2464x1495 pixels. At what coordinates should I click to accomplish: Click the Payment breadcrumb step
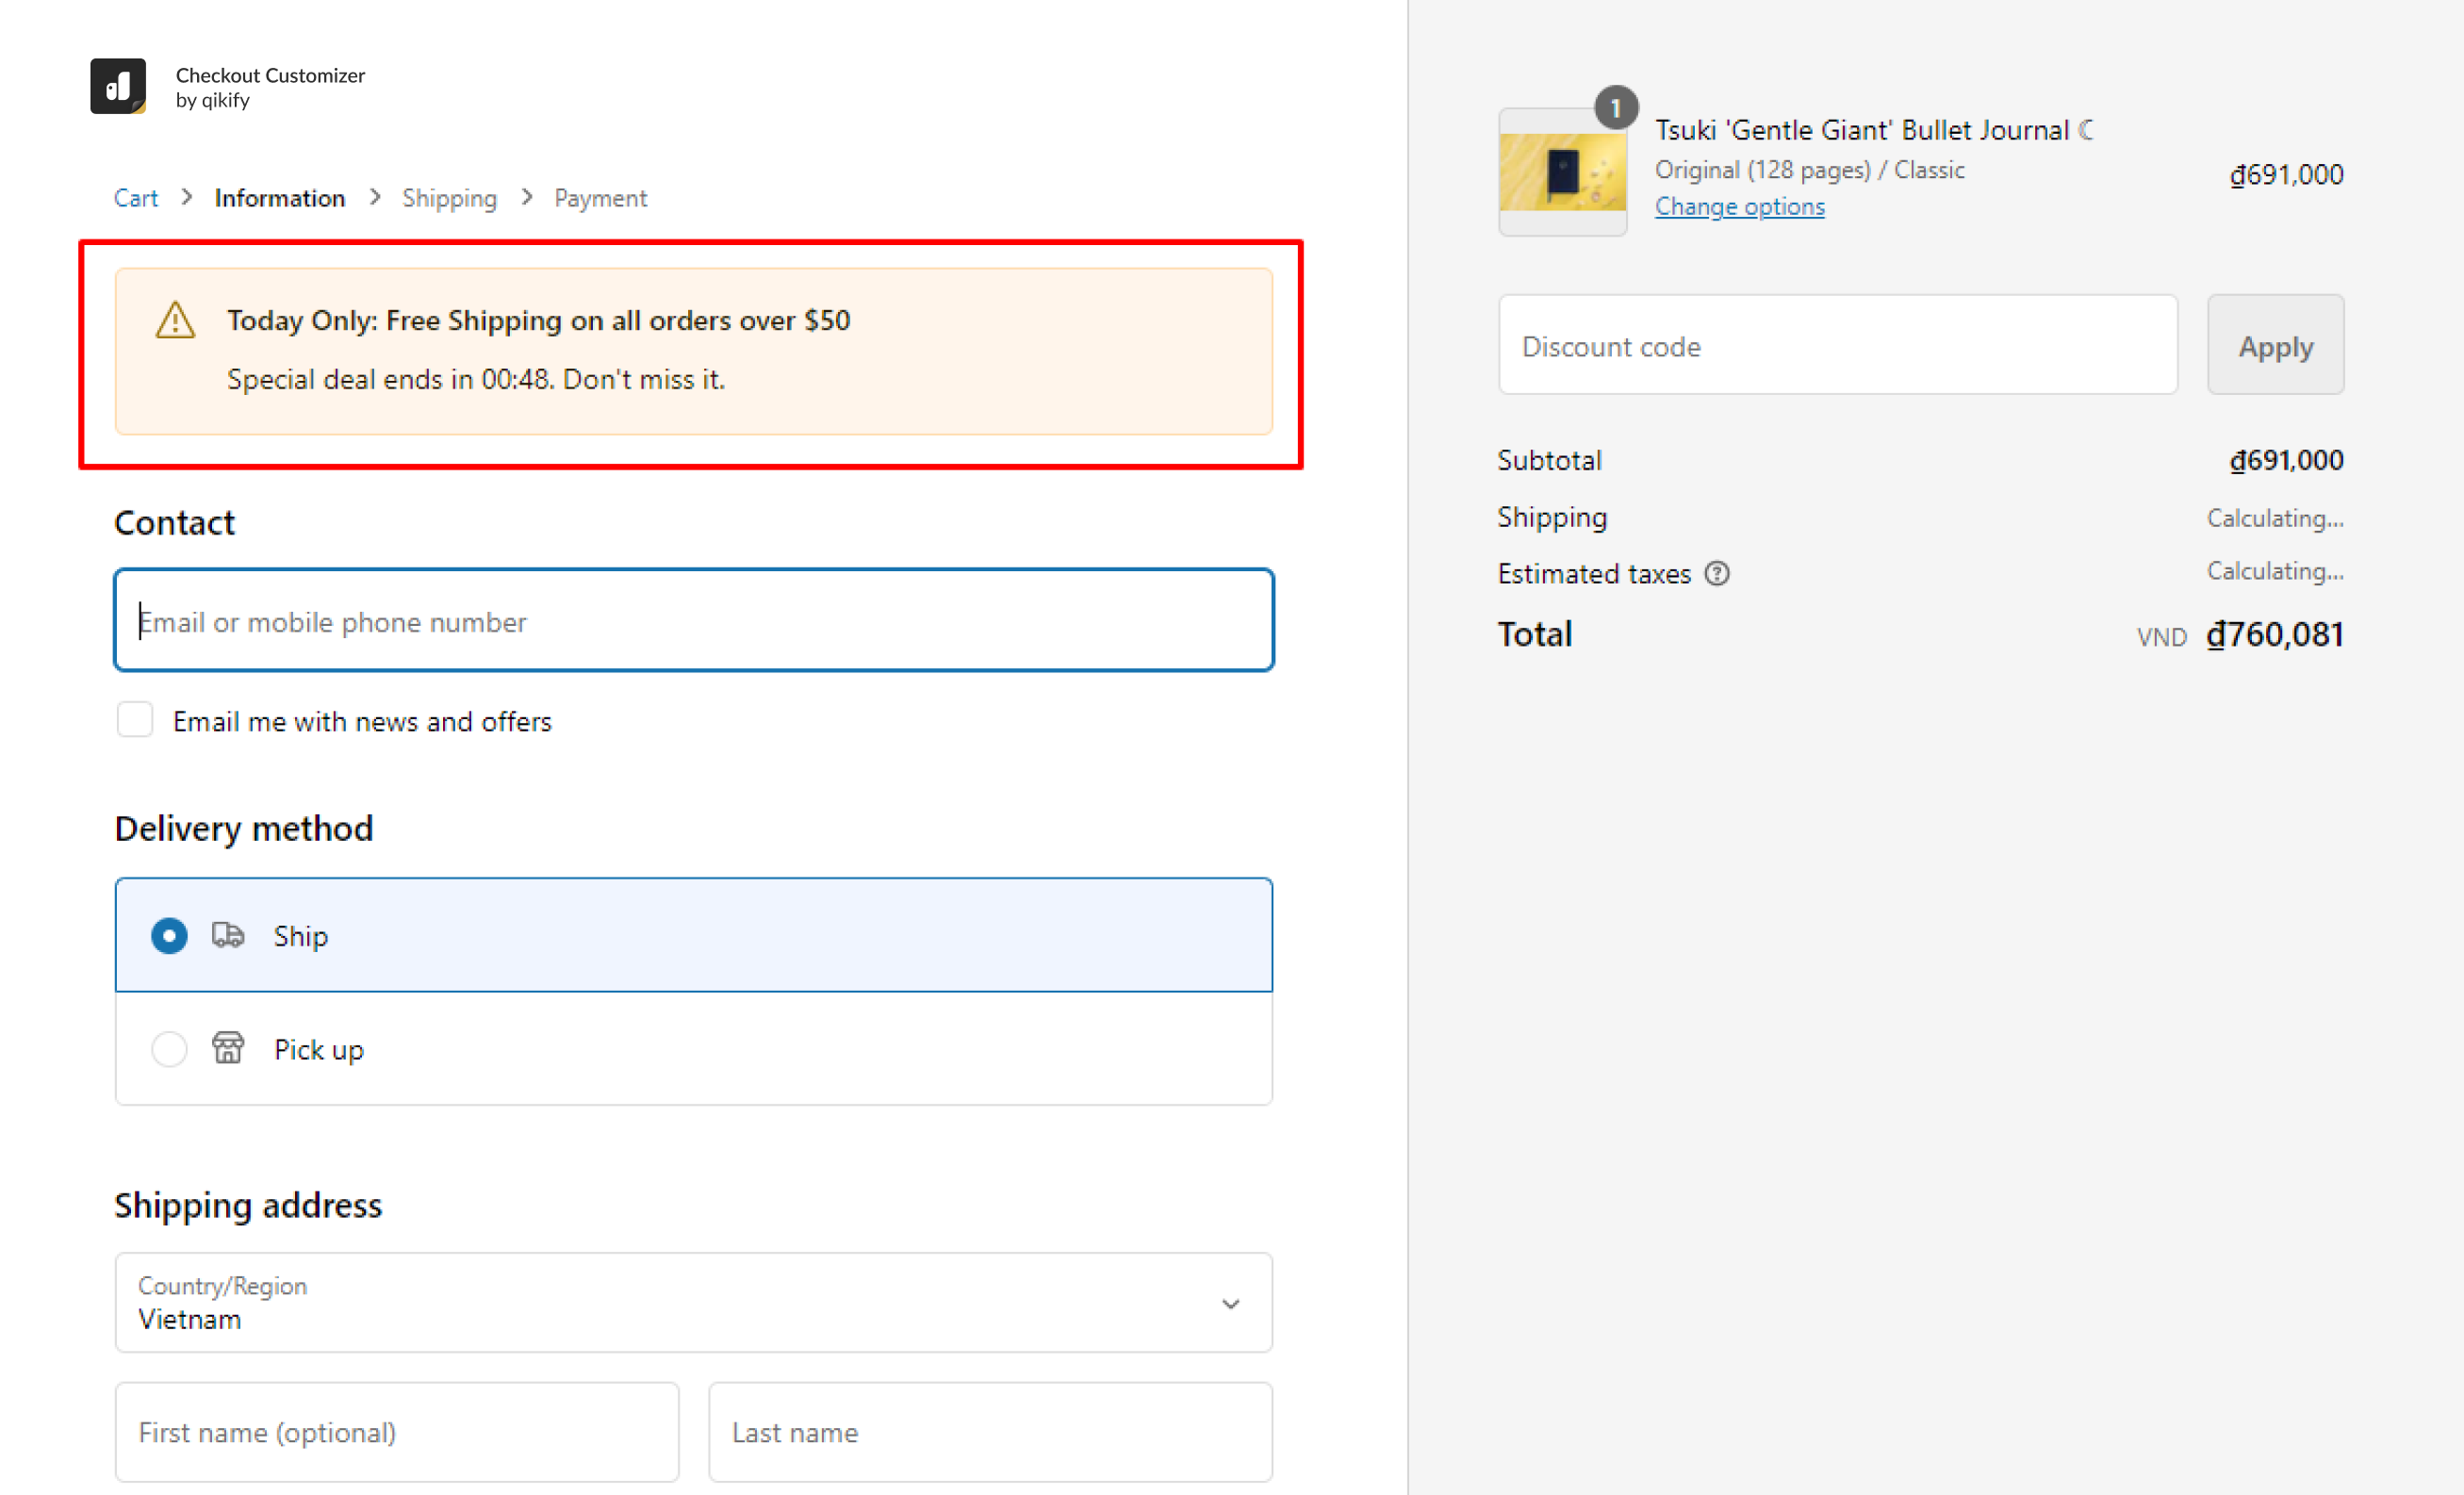click(601, 198)
